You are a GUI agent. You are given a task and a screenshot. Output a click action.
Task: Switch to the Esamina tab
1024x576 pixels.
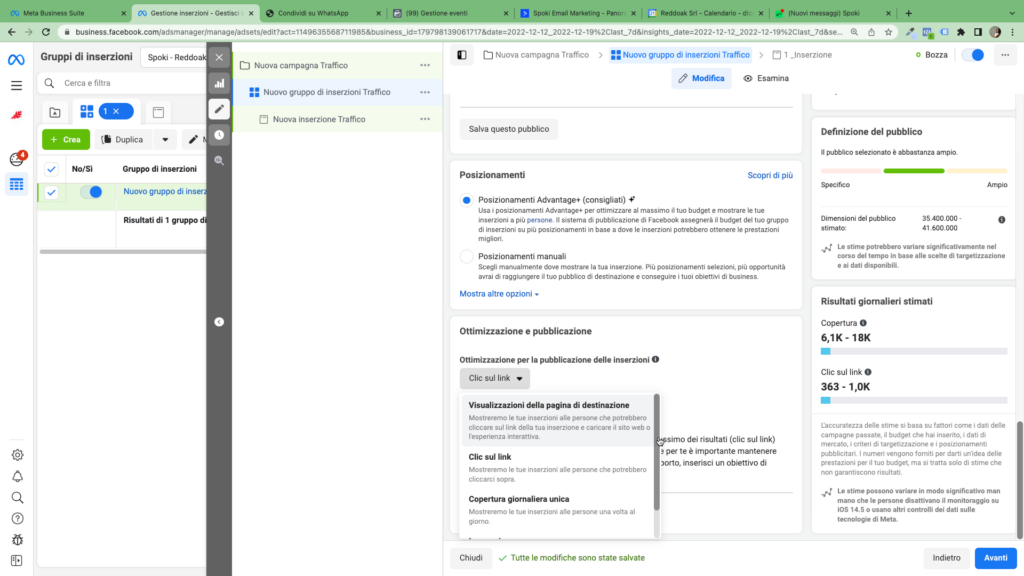coord(766,78)
